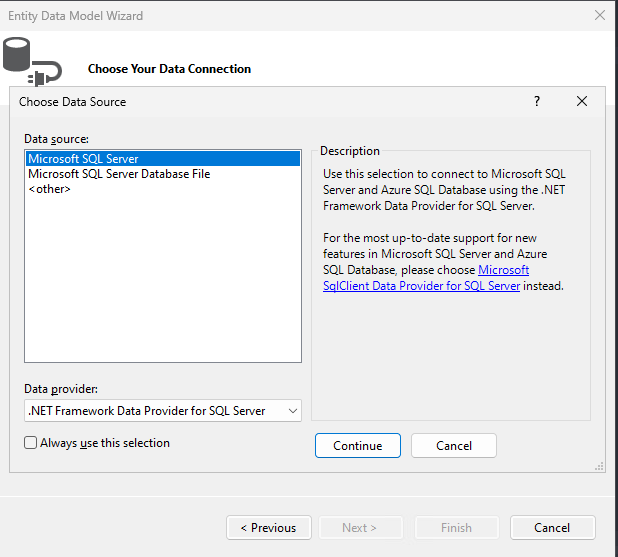
Task: Click the Continue button
Action: tap(358, 445)
